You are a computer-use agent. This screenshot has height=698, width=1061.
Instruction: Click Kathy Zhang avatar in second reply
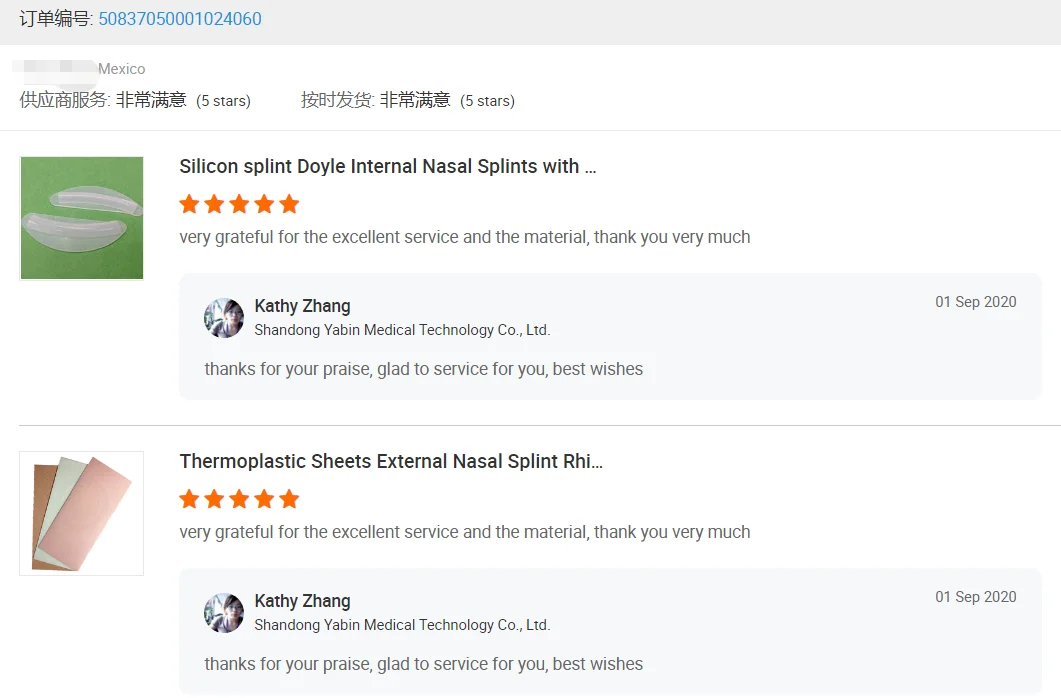[224, 613]
